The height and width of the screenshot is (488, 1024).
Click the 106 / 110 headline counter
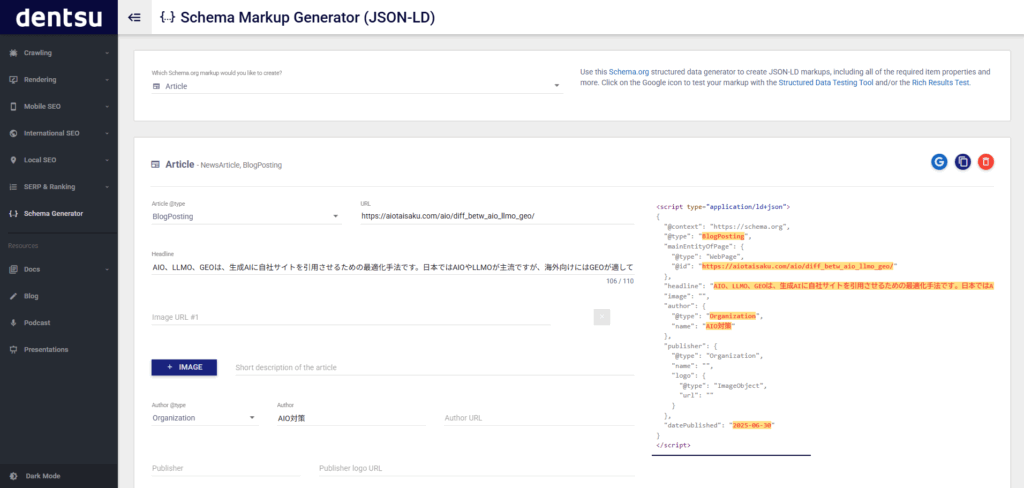(619, 282)
